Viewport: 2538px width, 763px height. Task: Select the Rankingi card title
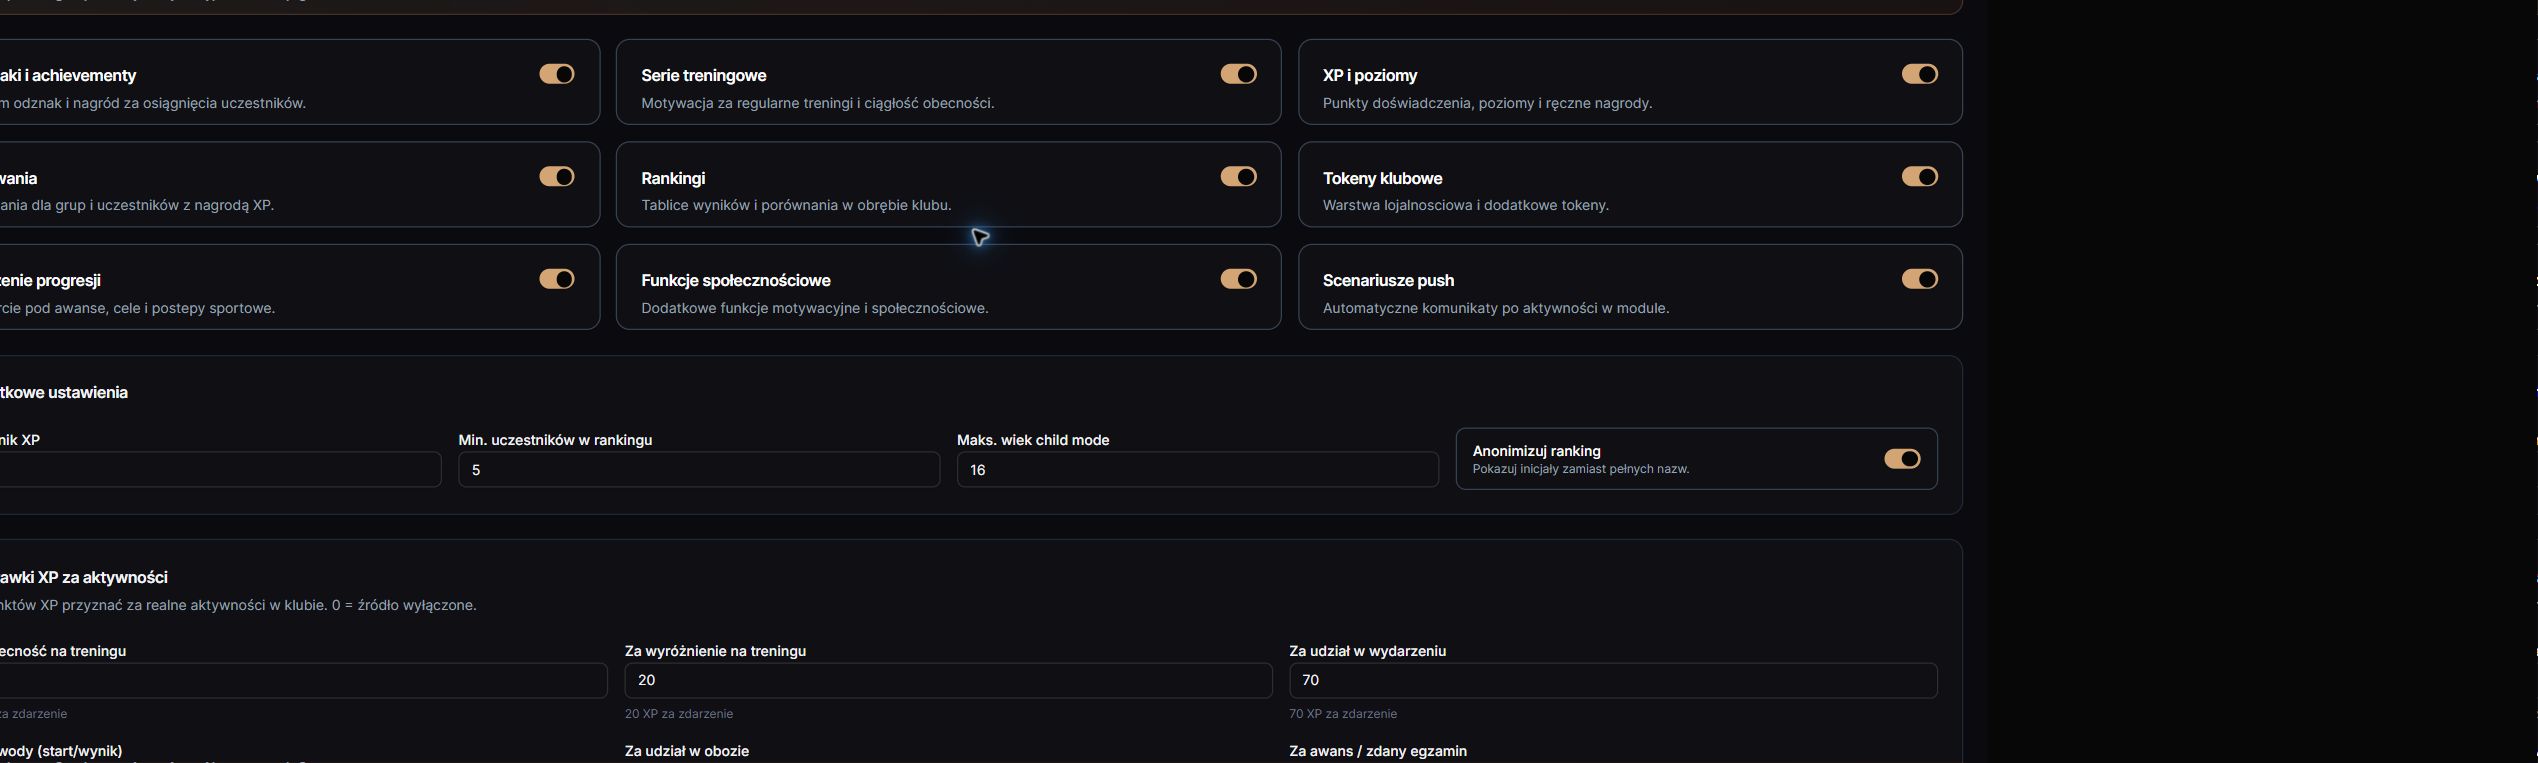coord(673,178)
